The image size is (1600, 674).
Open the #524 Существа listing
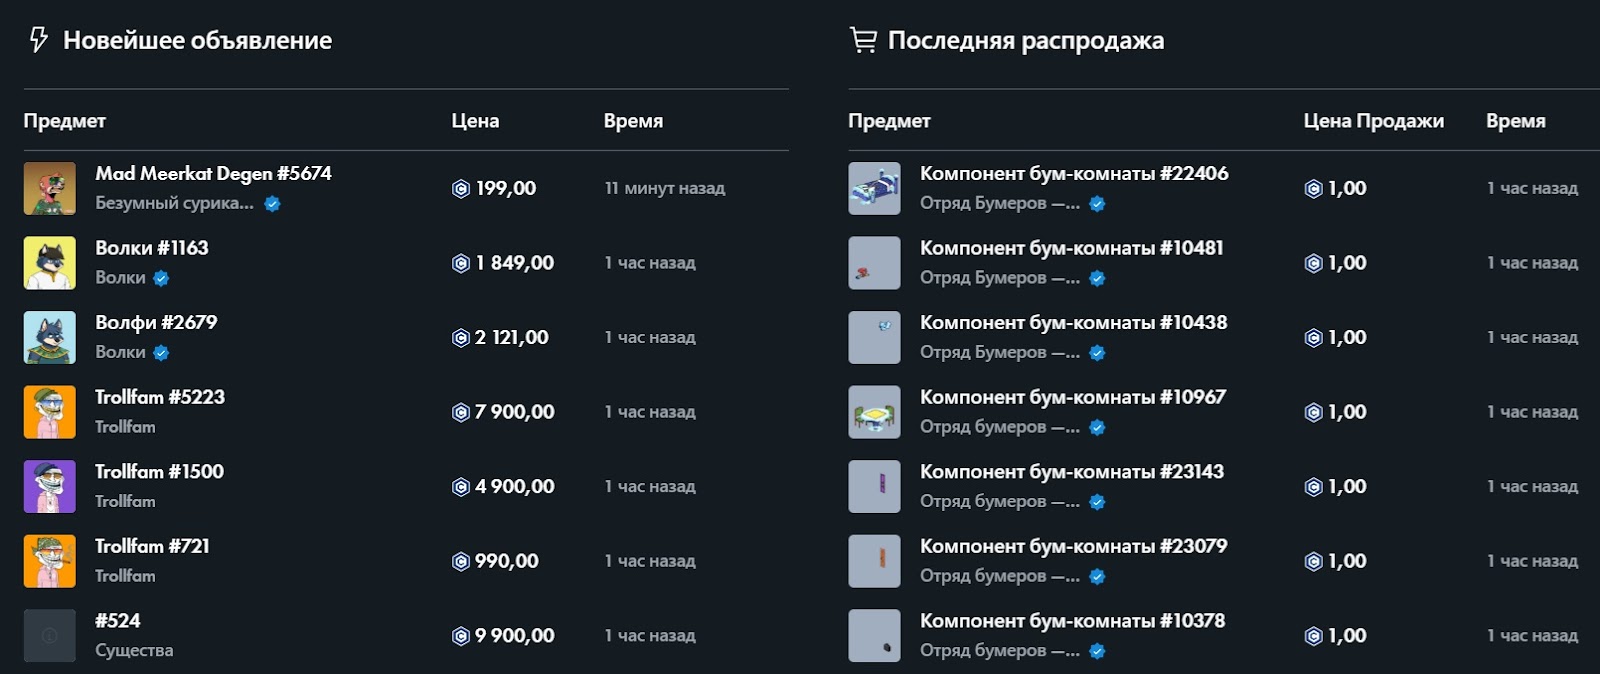click(x=118, y=621)
